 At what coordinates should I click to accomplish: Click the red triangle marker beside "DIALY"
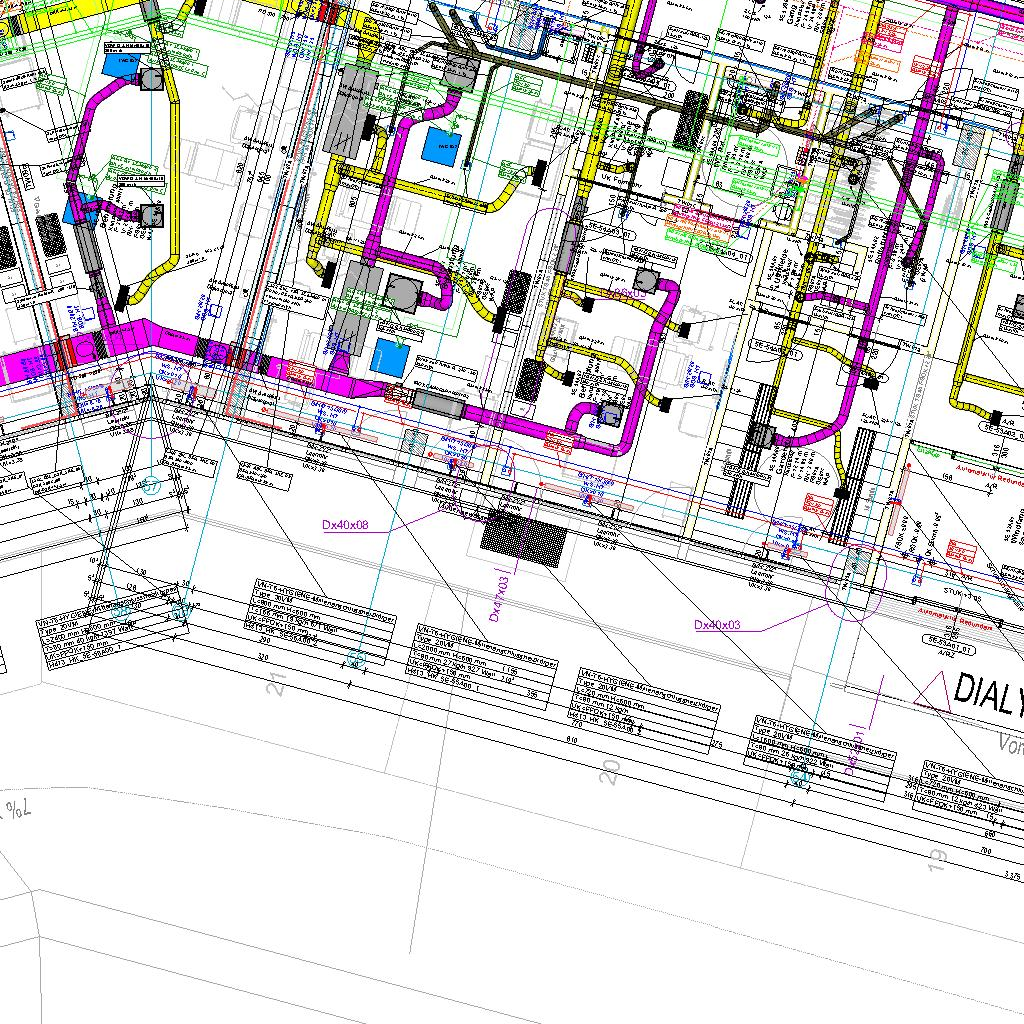point(933,692)
